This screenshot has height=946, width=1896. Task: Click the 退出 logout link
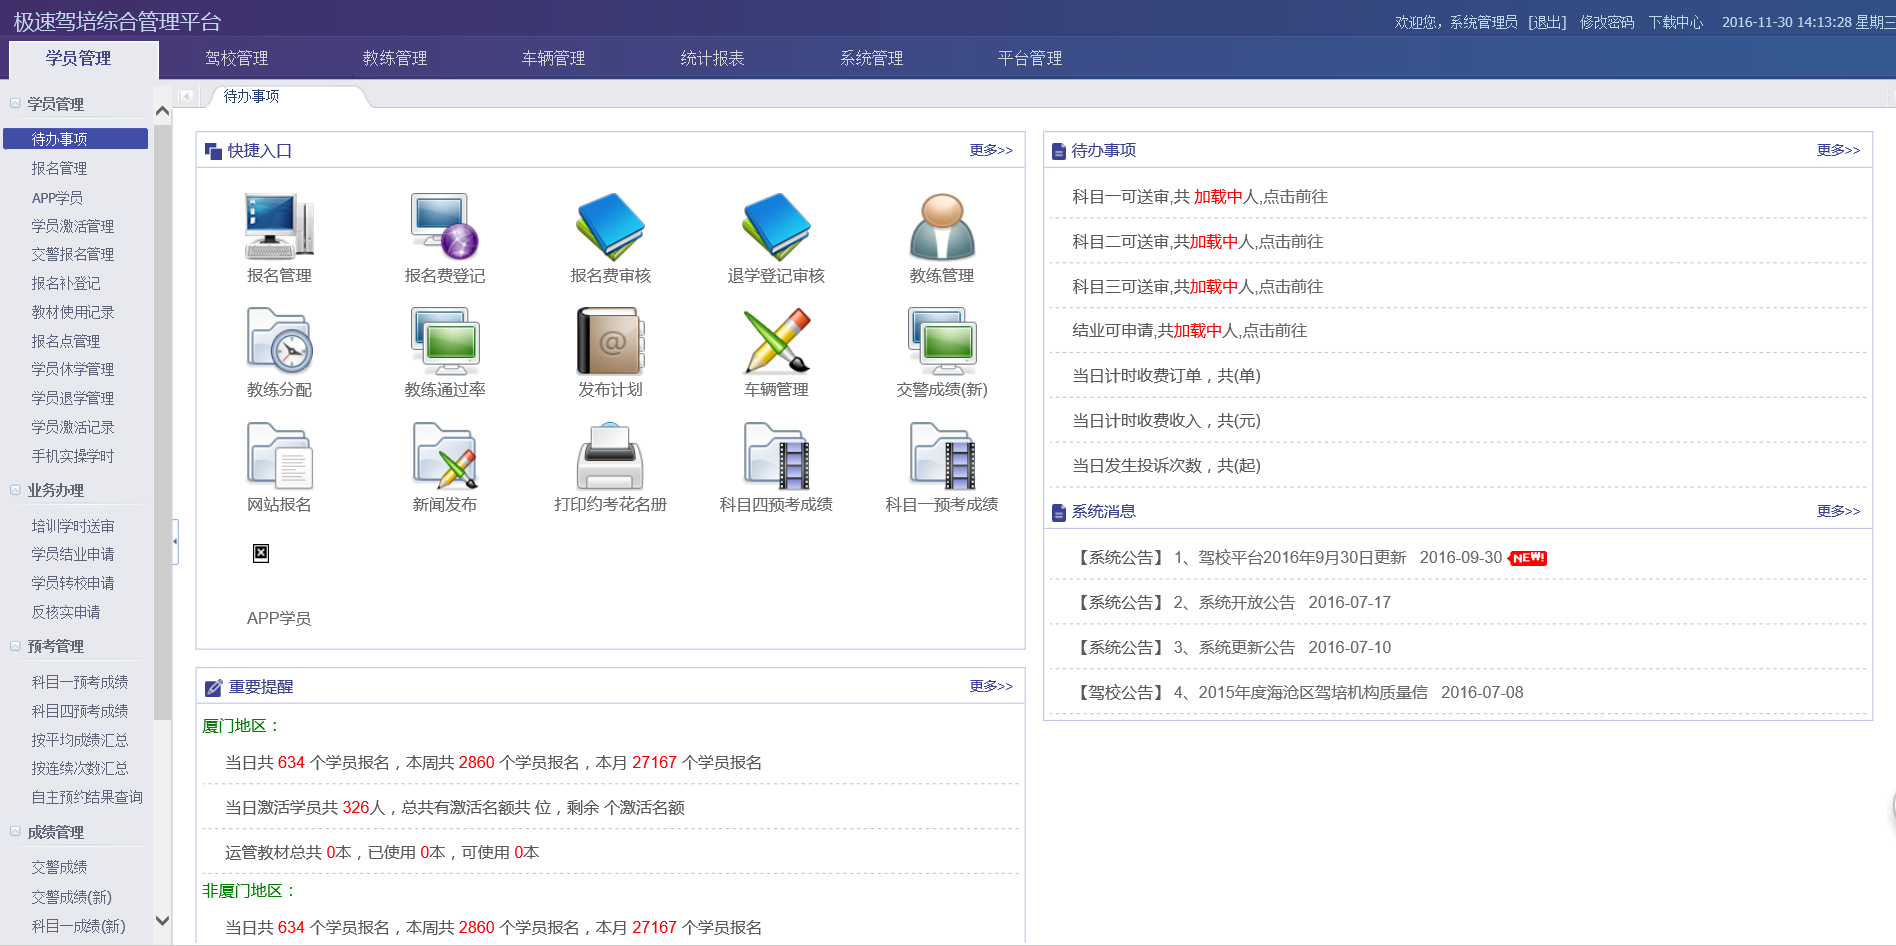pyautogui.click(x=1546, y=22)
